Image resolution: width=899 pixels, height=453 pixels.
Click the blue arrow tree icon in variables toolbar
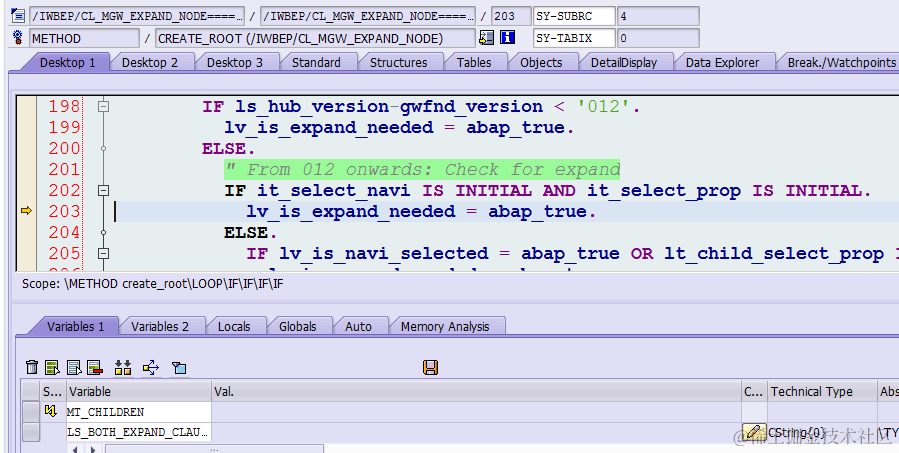(151, 368)
